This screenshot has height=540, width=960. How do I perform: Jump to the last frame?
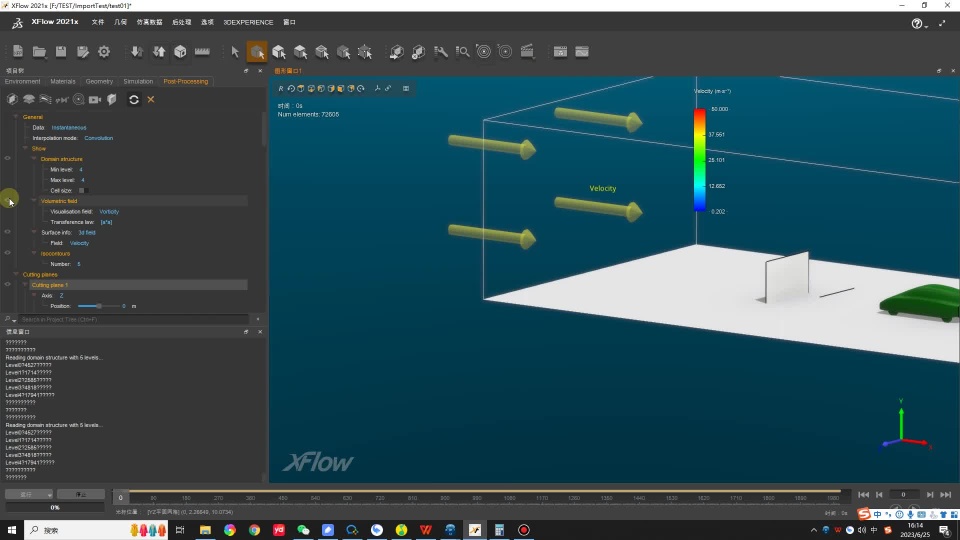tap(946, 495)
